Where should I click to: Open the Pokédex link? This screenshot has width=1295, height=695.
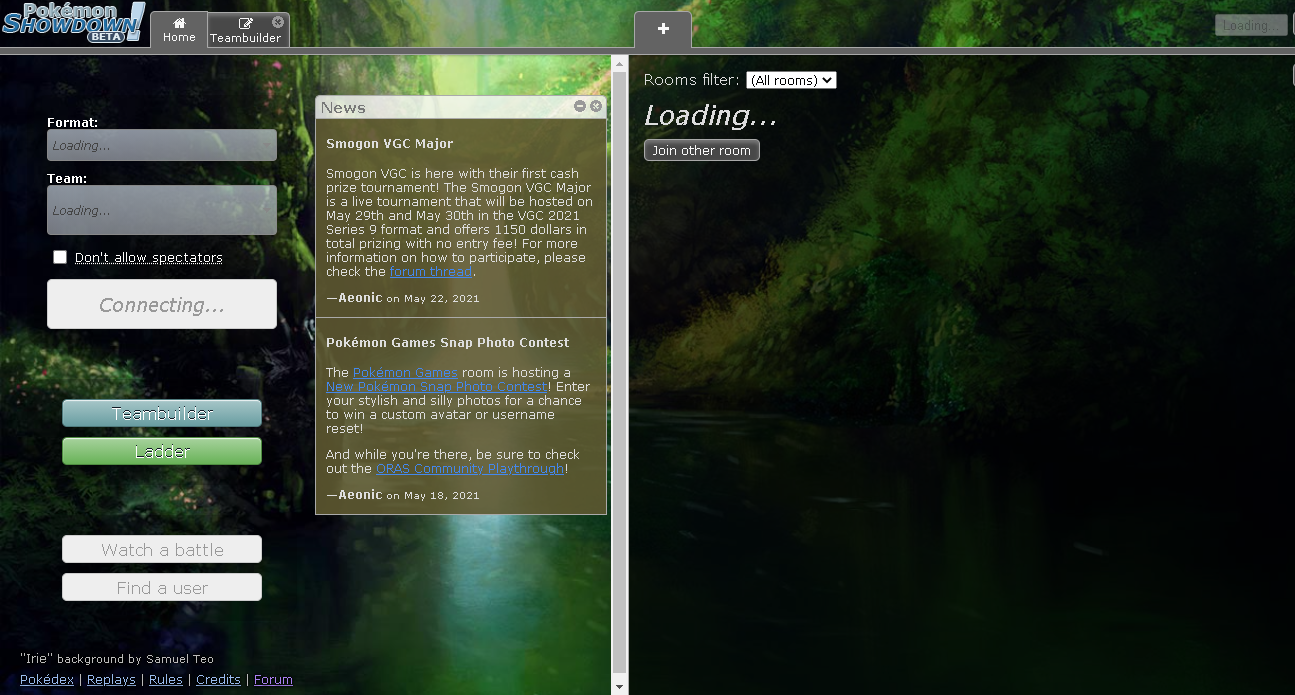click(47, 679)
